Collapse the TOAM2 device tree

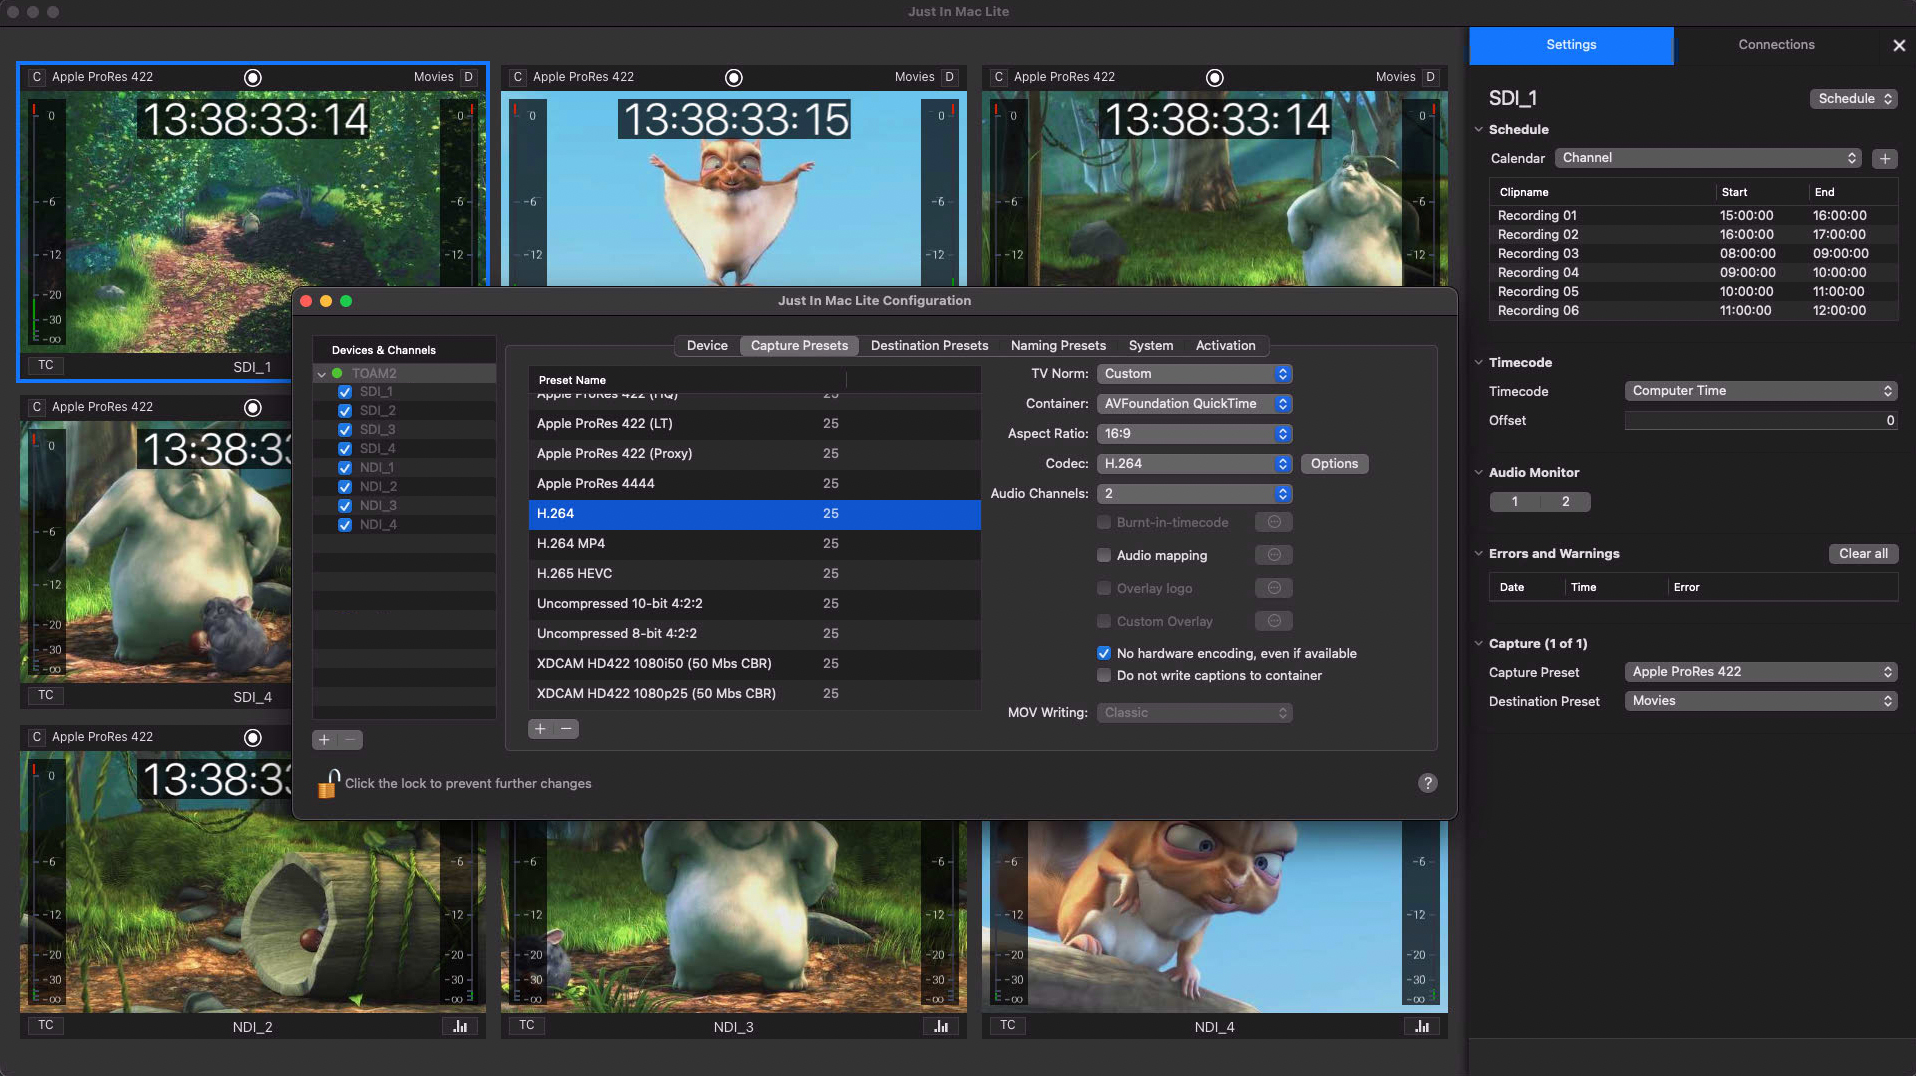click(x=321, y=374)
